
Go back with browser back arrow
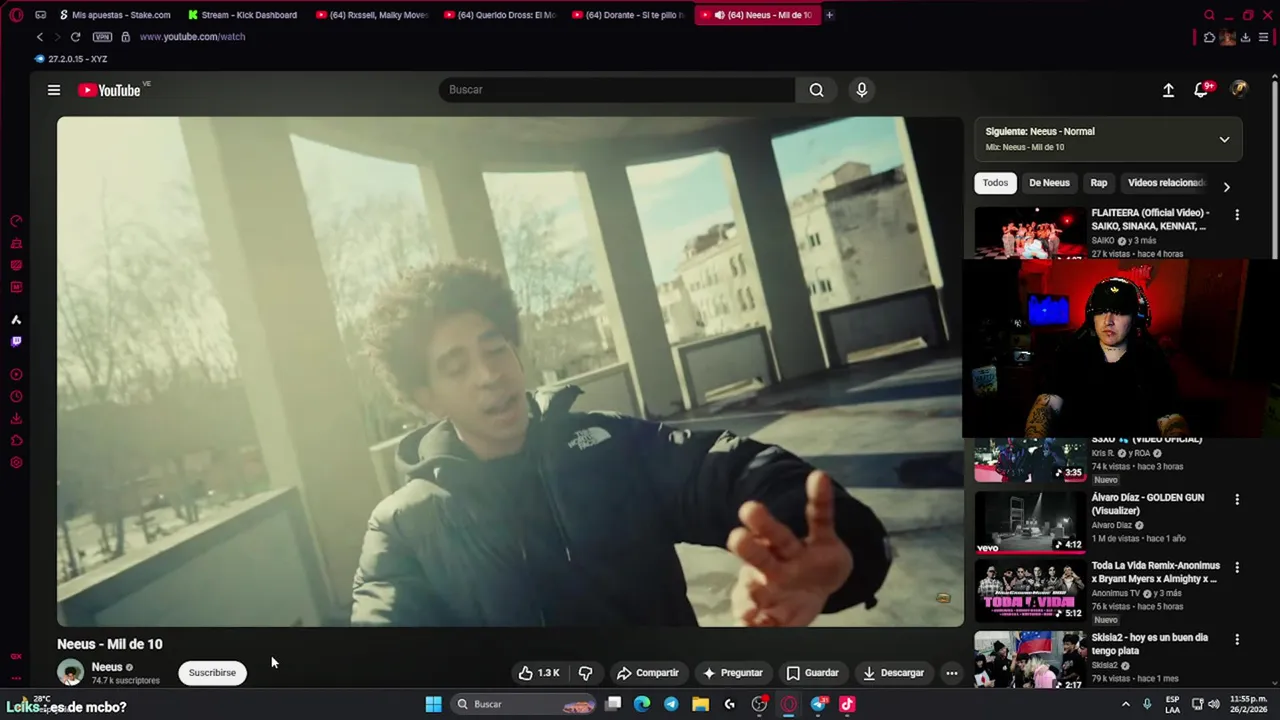(40, 37)
